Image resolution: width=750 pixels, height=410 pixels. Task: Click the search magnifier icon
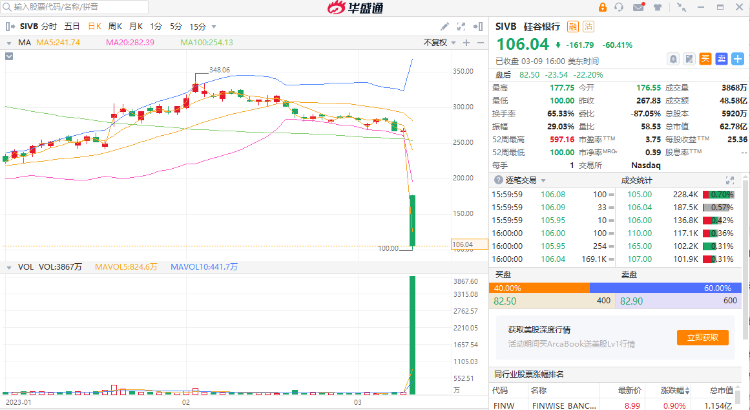click(x=7, y=7)
